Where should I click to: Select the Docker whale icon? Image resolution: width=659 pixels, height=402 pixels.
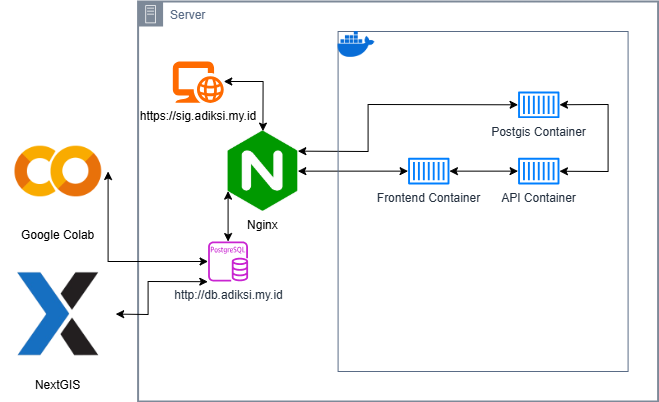[x=355, y=44]
